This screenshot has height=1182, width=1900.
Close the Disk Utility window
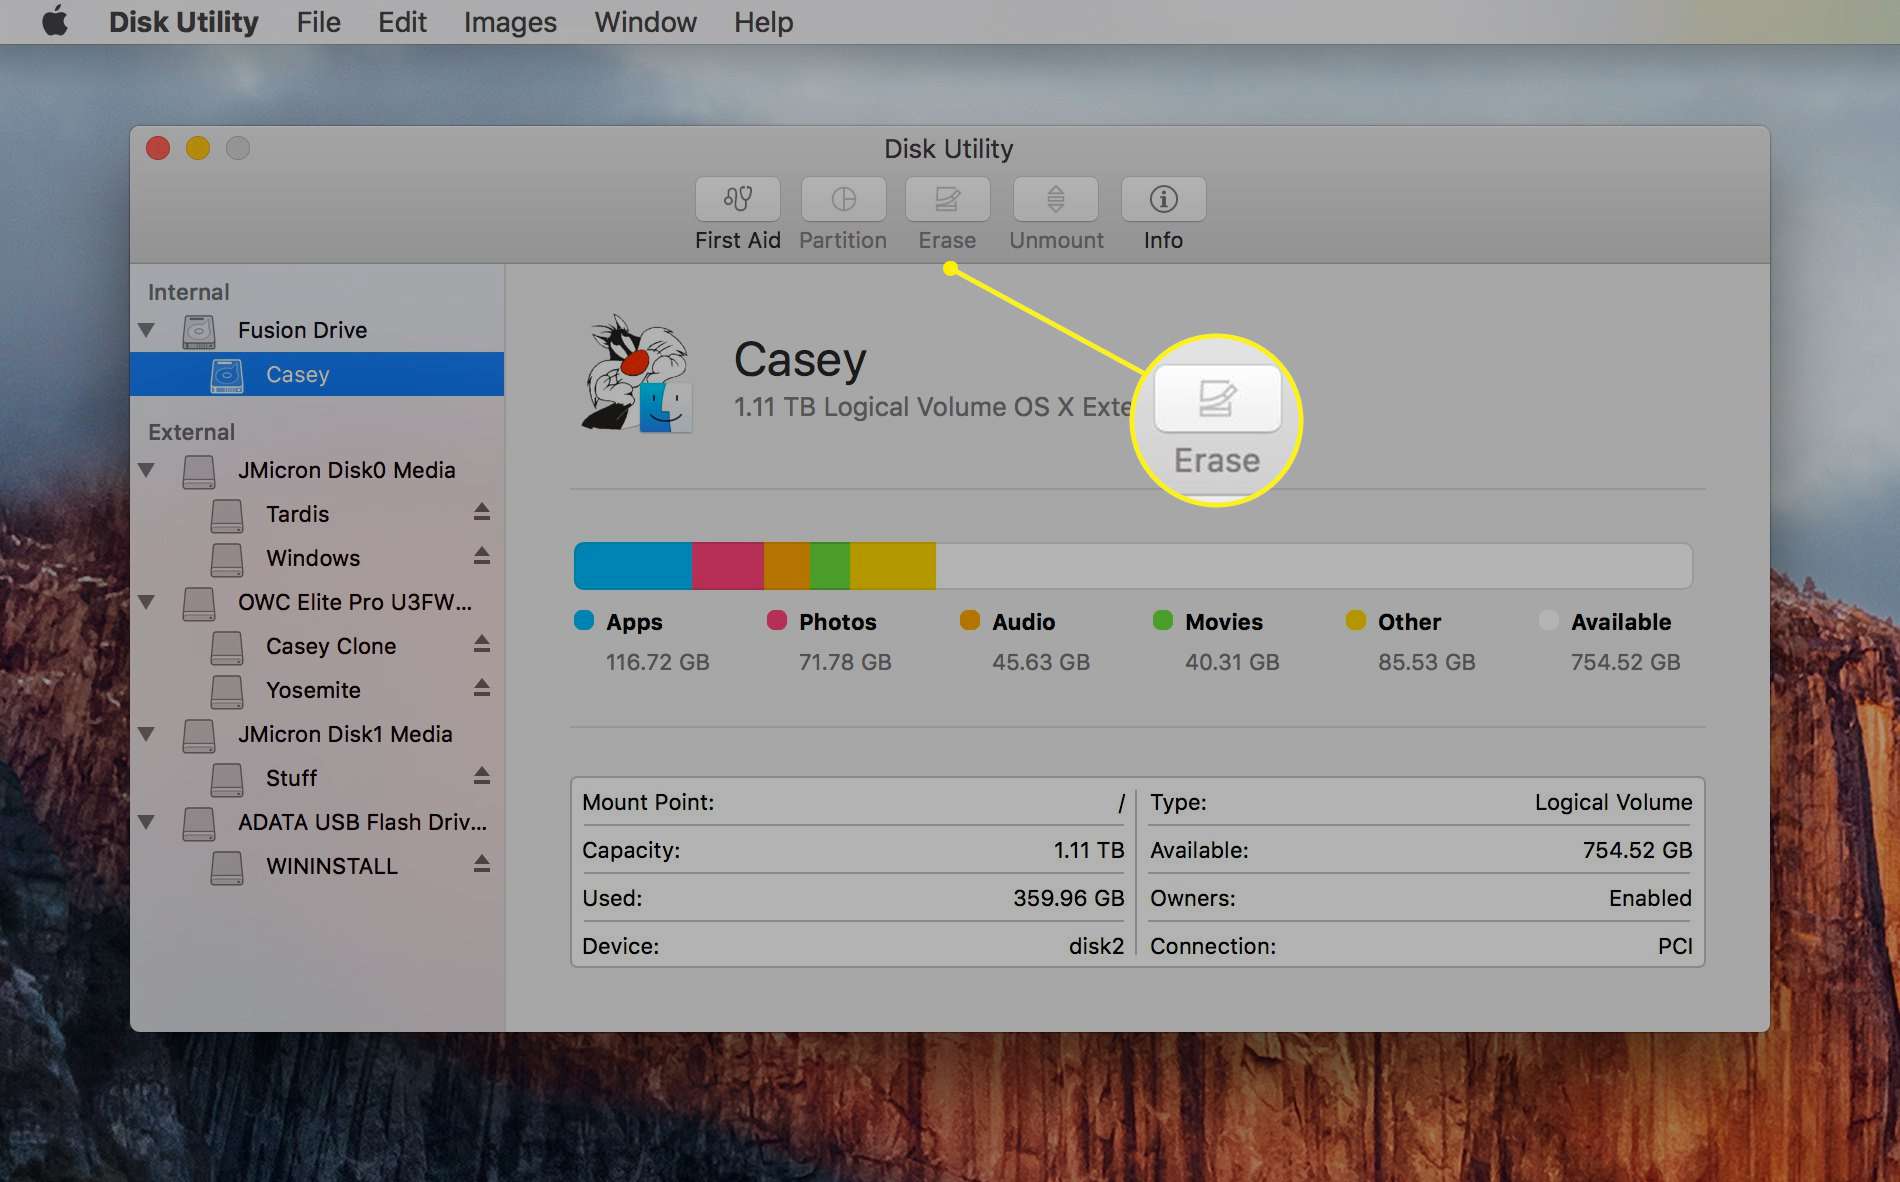pyautogui.click(x=158, y=148)
